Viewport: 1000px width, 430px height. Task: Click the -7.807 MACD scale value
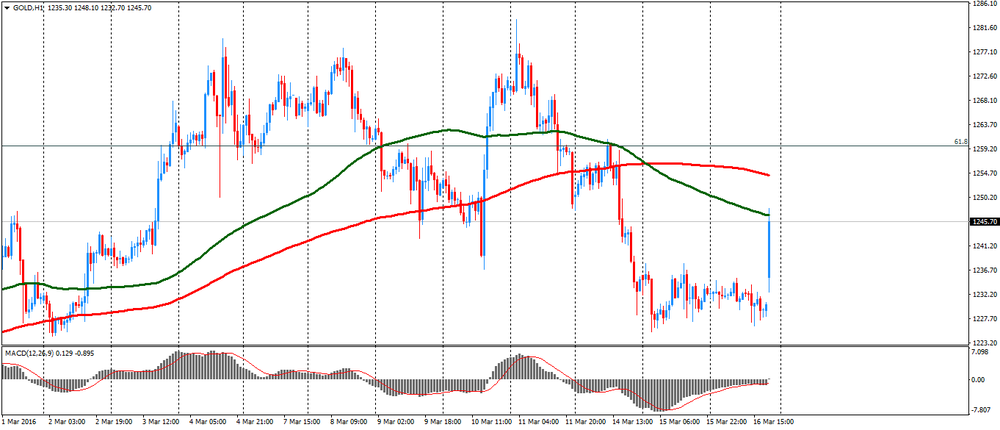[981, 408]
